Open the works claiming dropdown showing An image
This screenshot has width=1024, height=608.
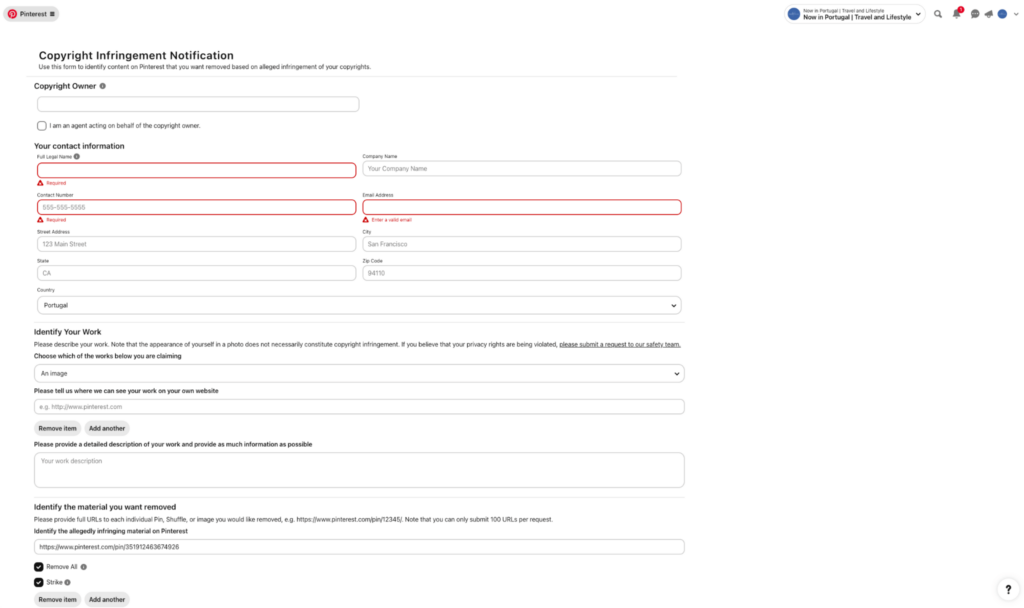click(360, 372)
